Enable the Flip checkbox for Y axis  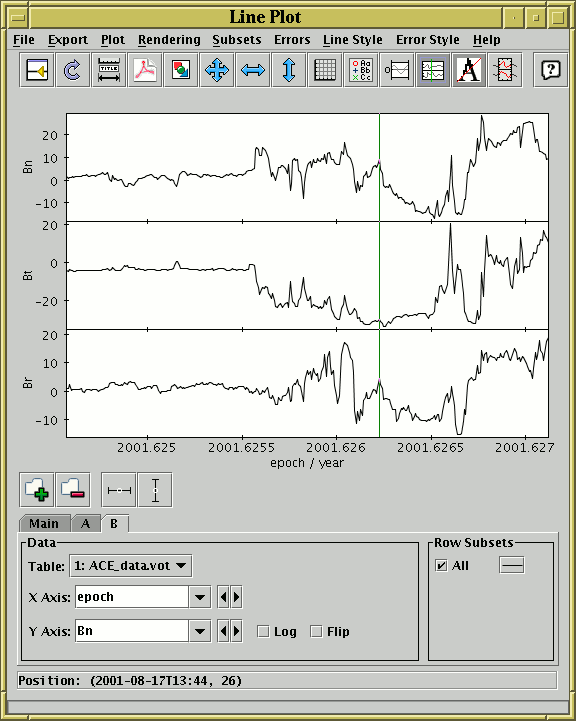click(316, 631)
